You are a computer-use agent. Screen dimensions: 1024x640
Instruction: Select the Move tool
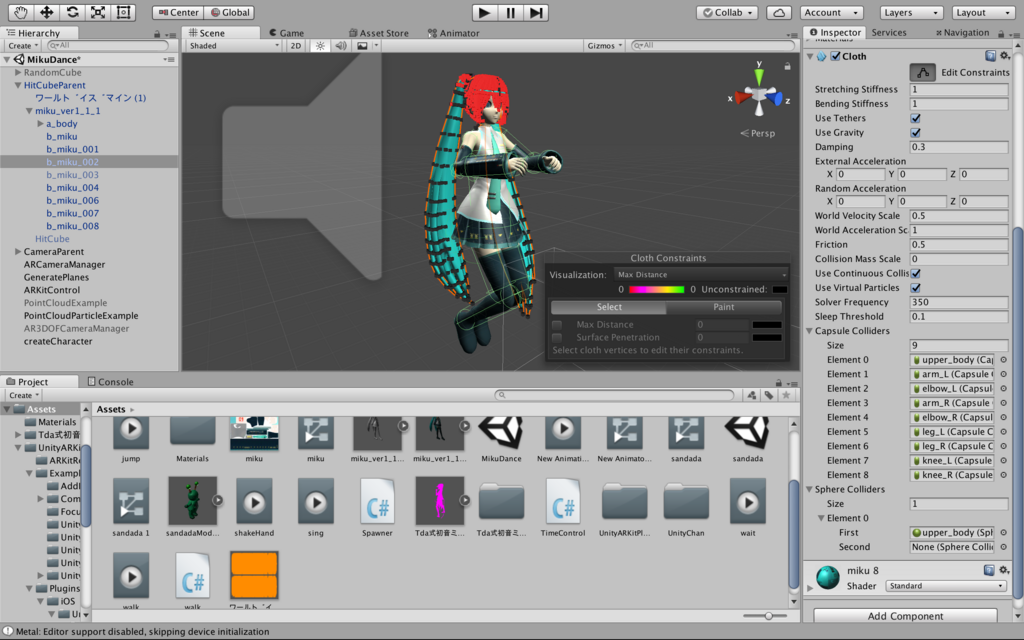[46, 12]
